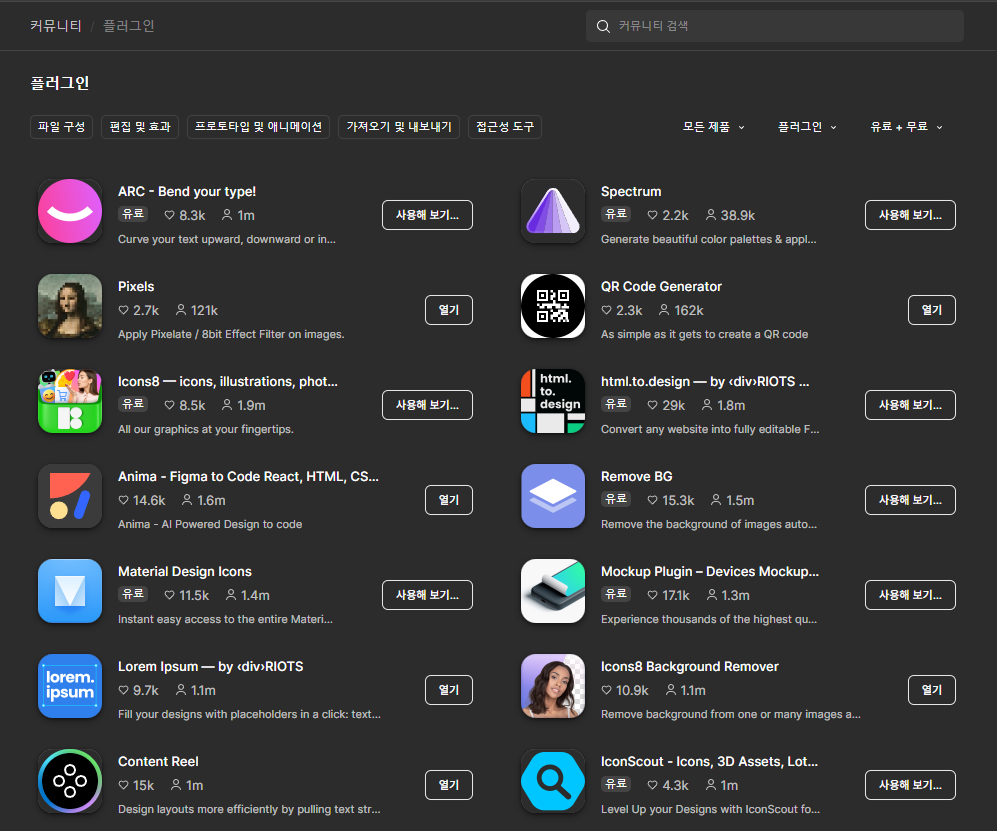Click 열기 button for Pixels plugin
The width and height of the screenshot is (997, 831).
[448, 310]
